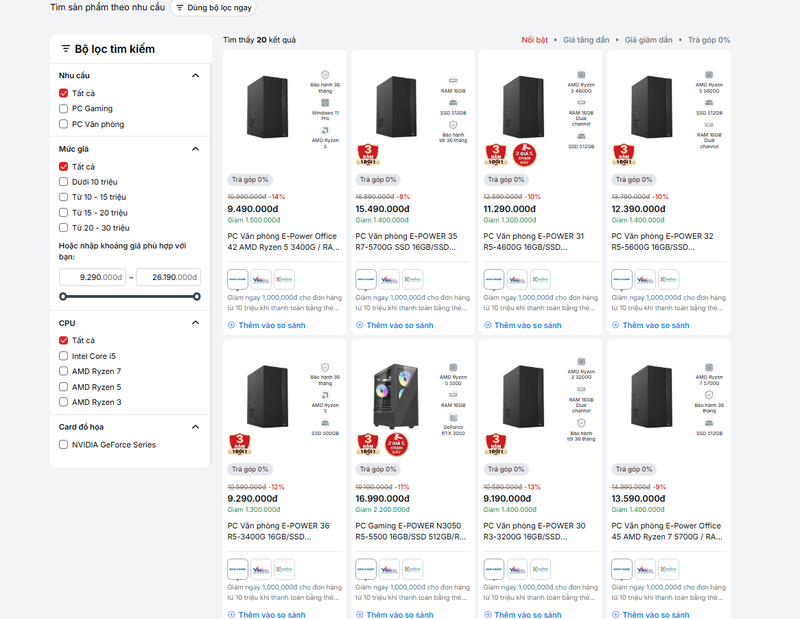Click the E-POWER 31 PC image
800x619 pixels.
pyautogui.click(x=523, y=107)
